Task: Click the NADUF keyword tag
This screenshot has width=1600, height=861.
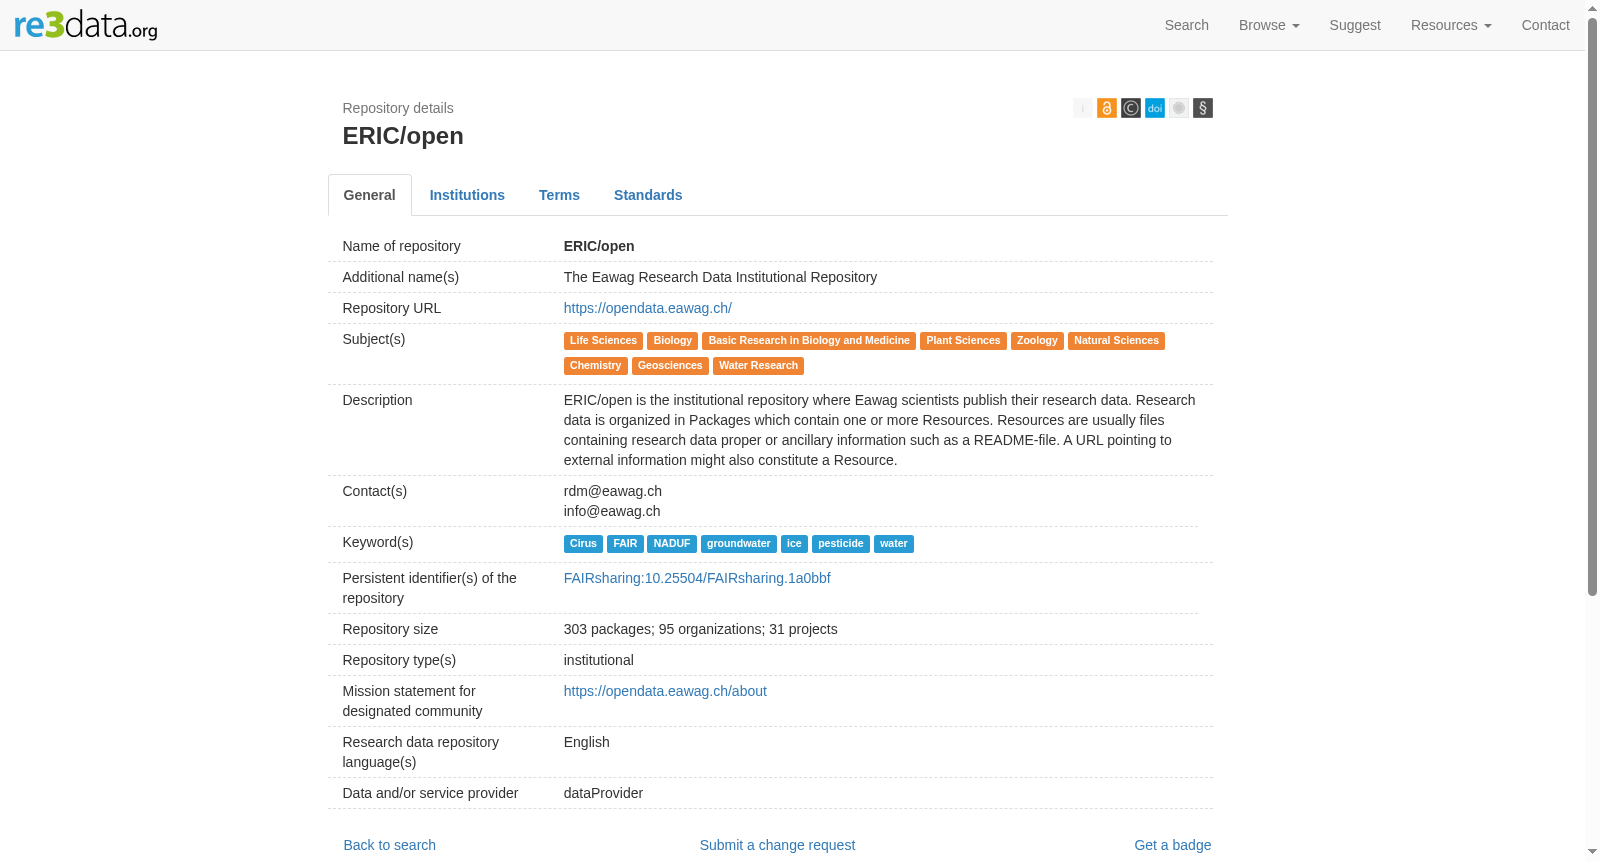Action: coord(672,544)
